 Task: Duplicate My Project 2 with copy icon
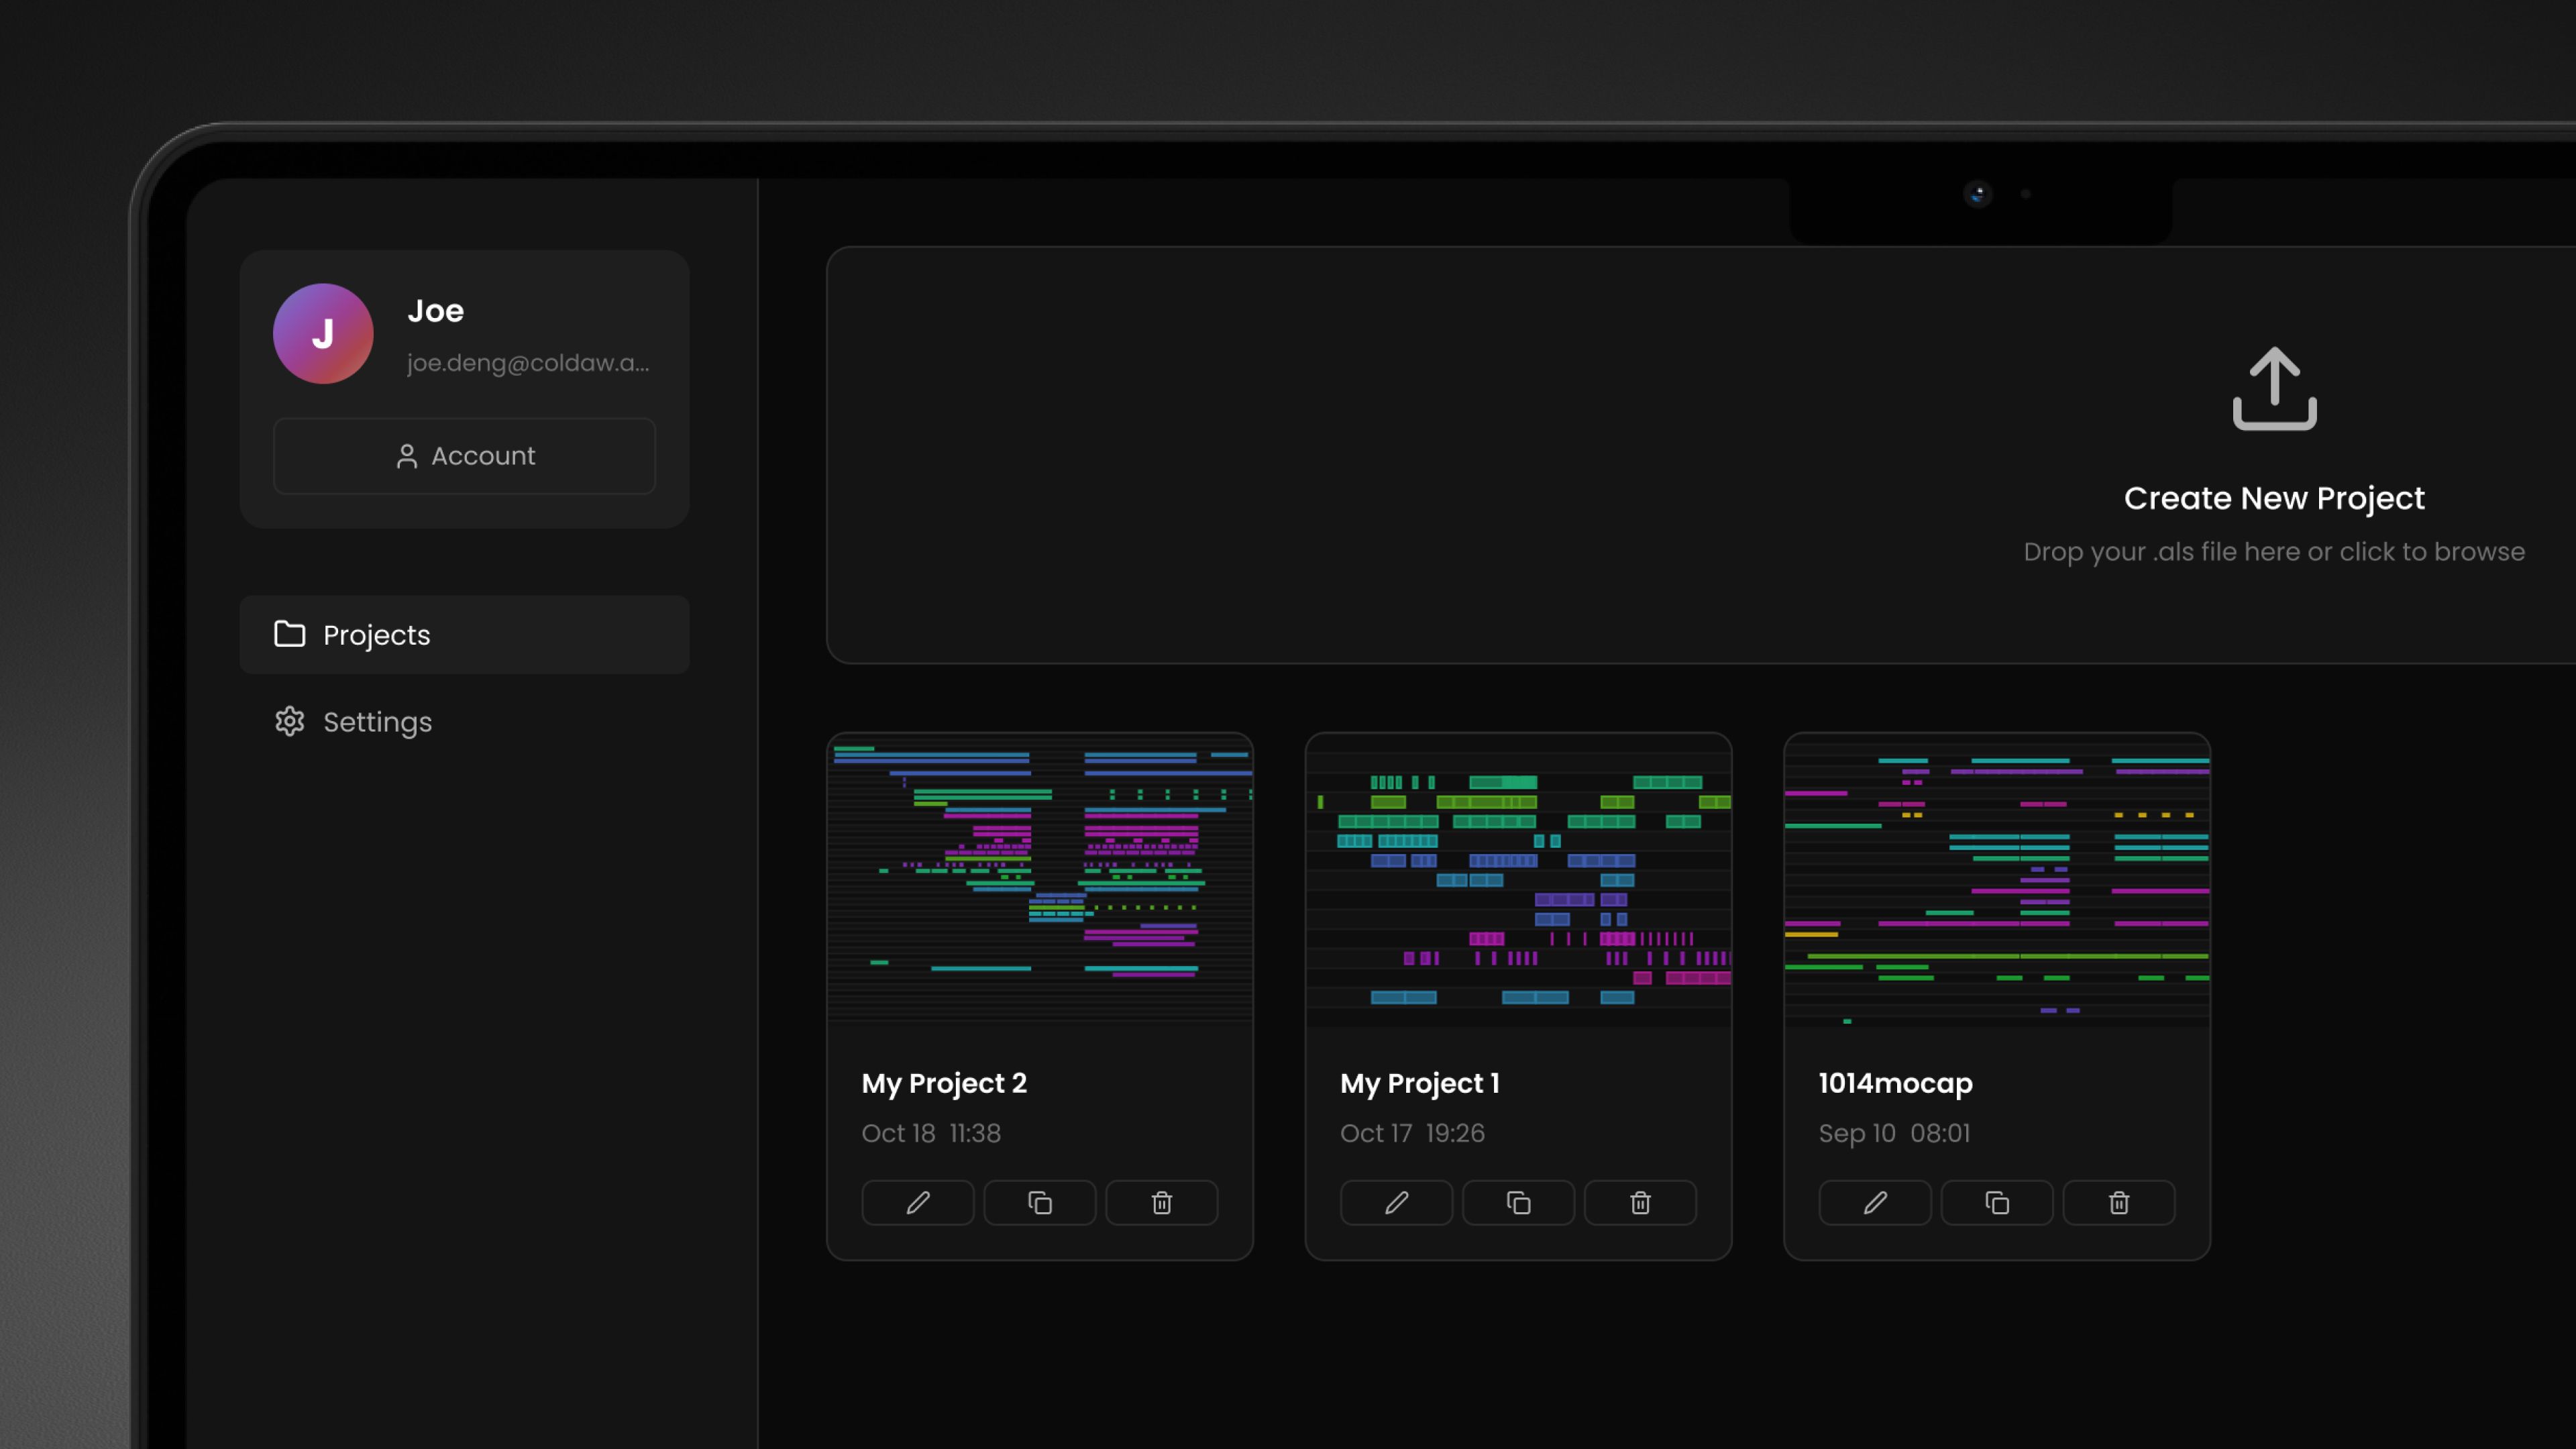pos(1039,1202)
